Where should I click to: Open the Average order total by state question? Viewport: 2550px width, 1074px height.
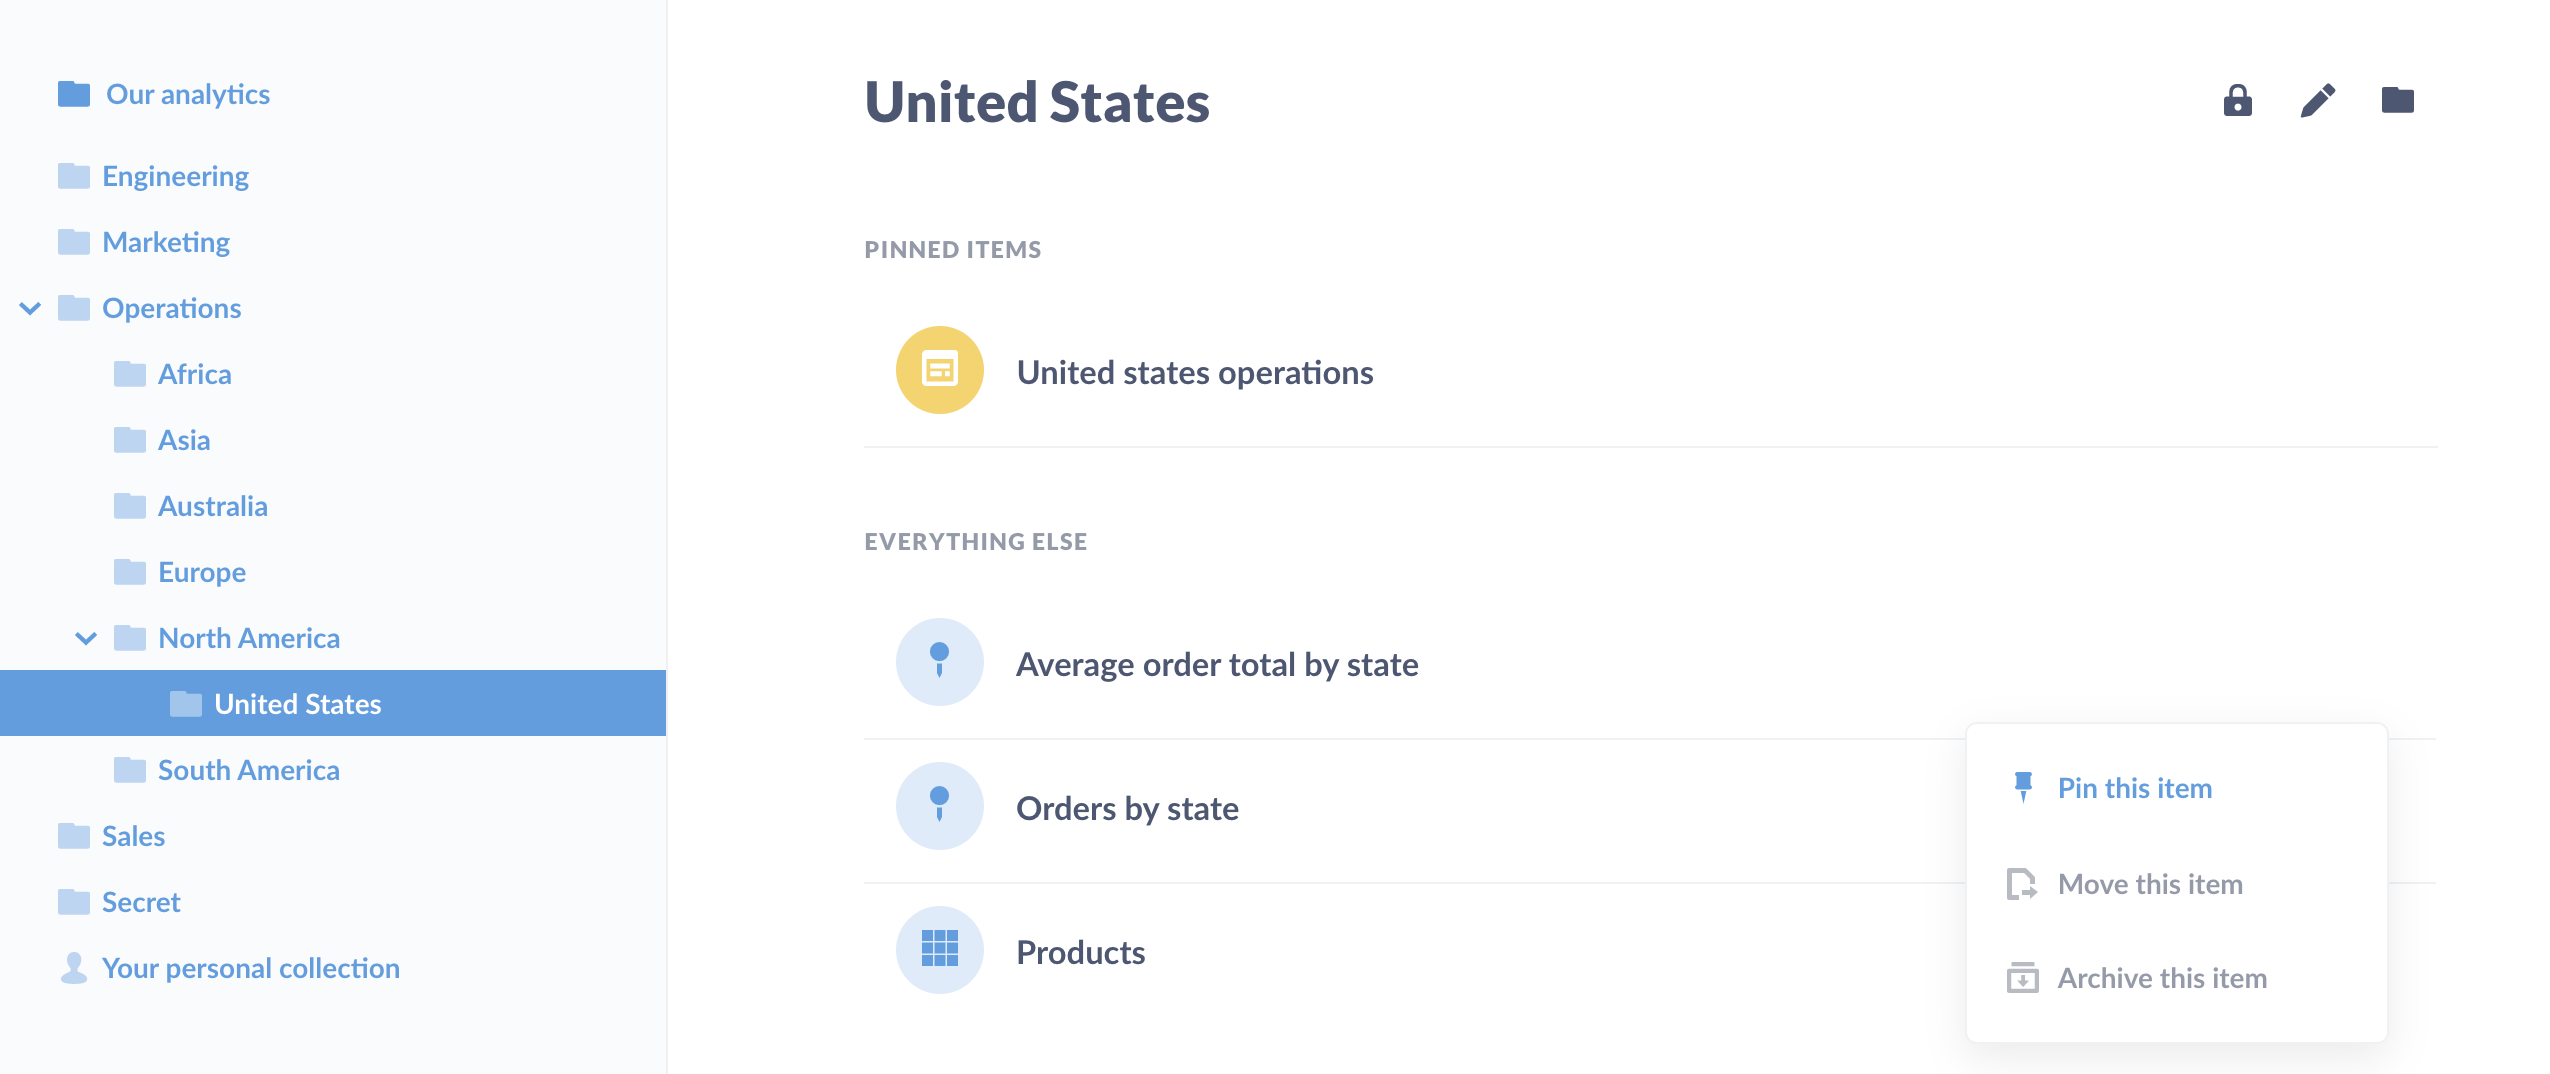(x=1217, y=664)
